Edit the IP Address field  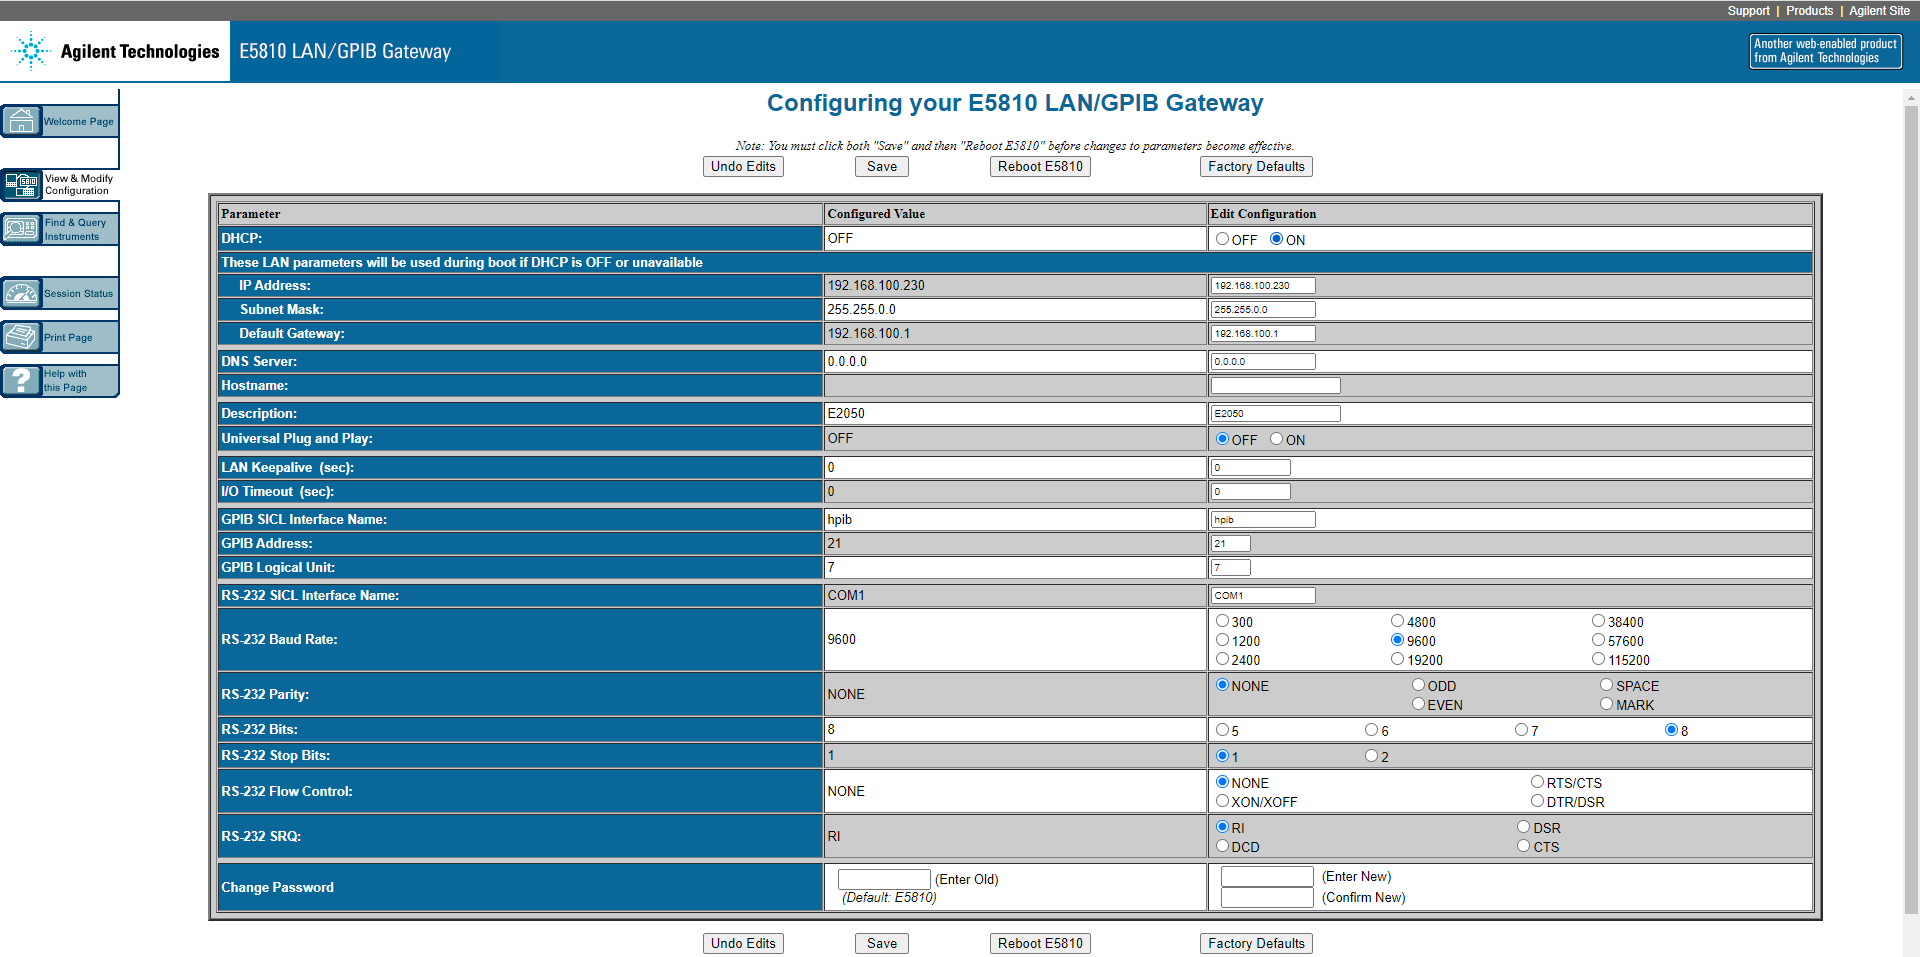point(1263,286)
